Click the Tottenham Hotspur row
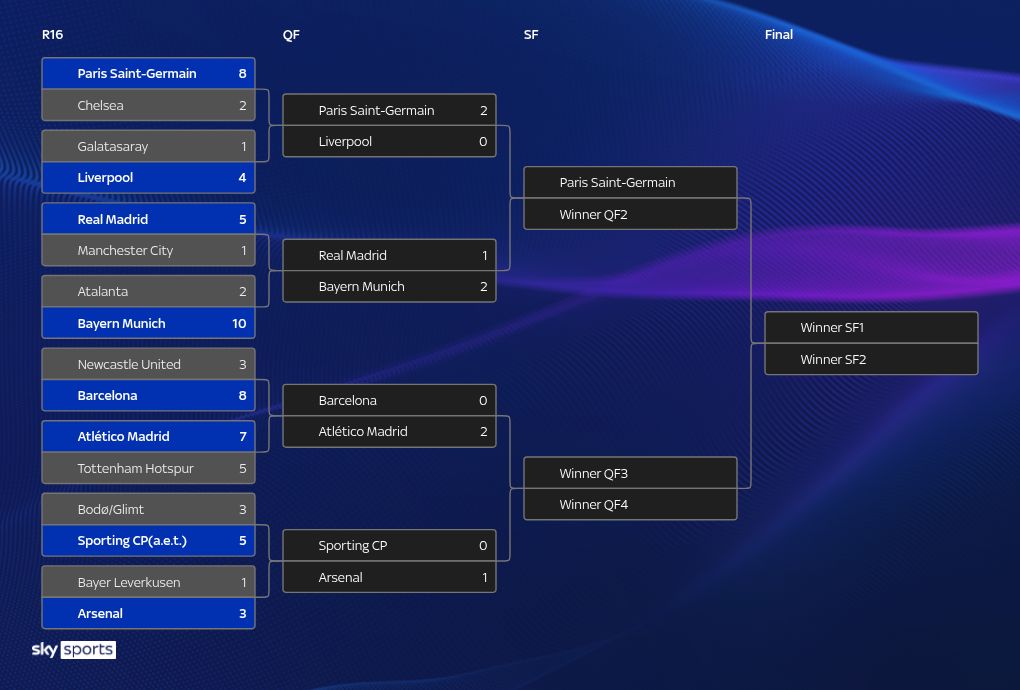 click(x=148, y=468)
